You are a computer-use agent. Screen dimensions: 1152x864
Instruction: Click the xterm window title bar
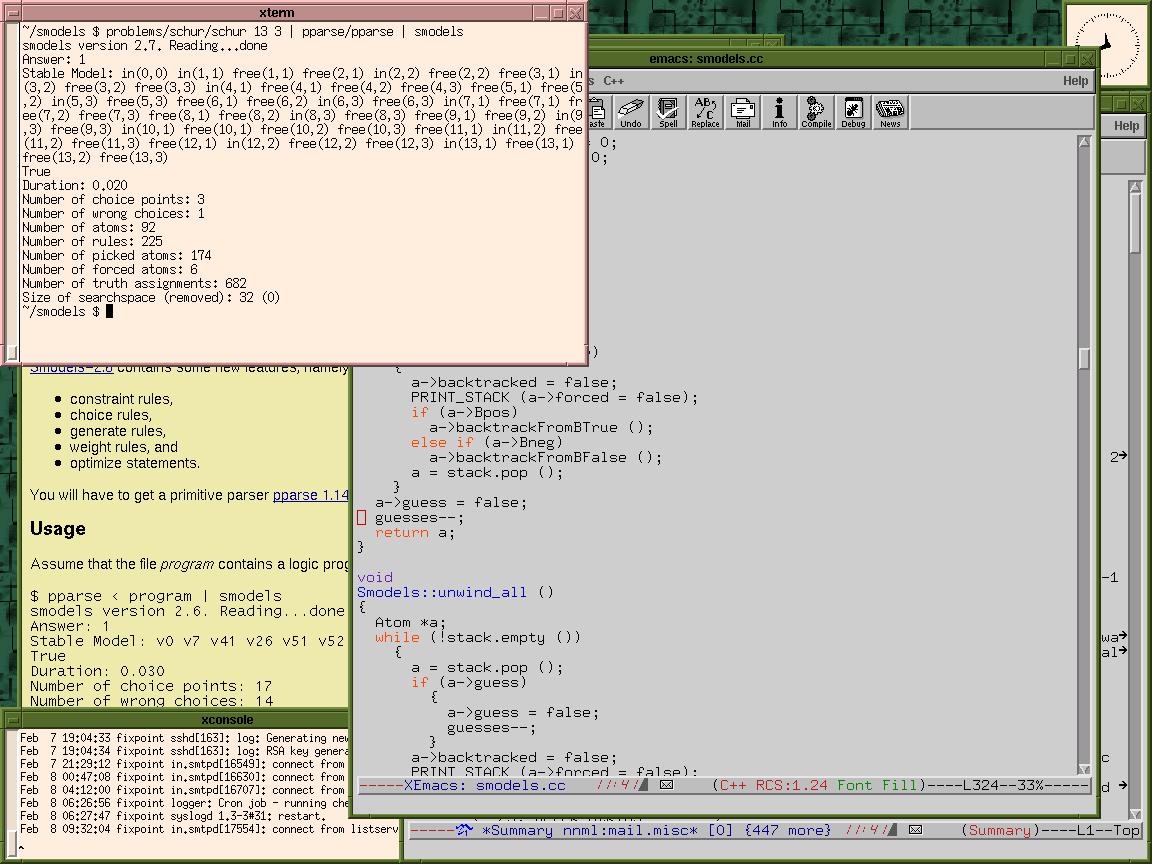coord(276,13)
